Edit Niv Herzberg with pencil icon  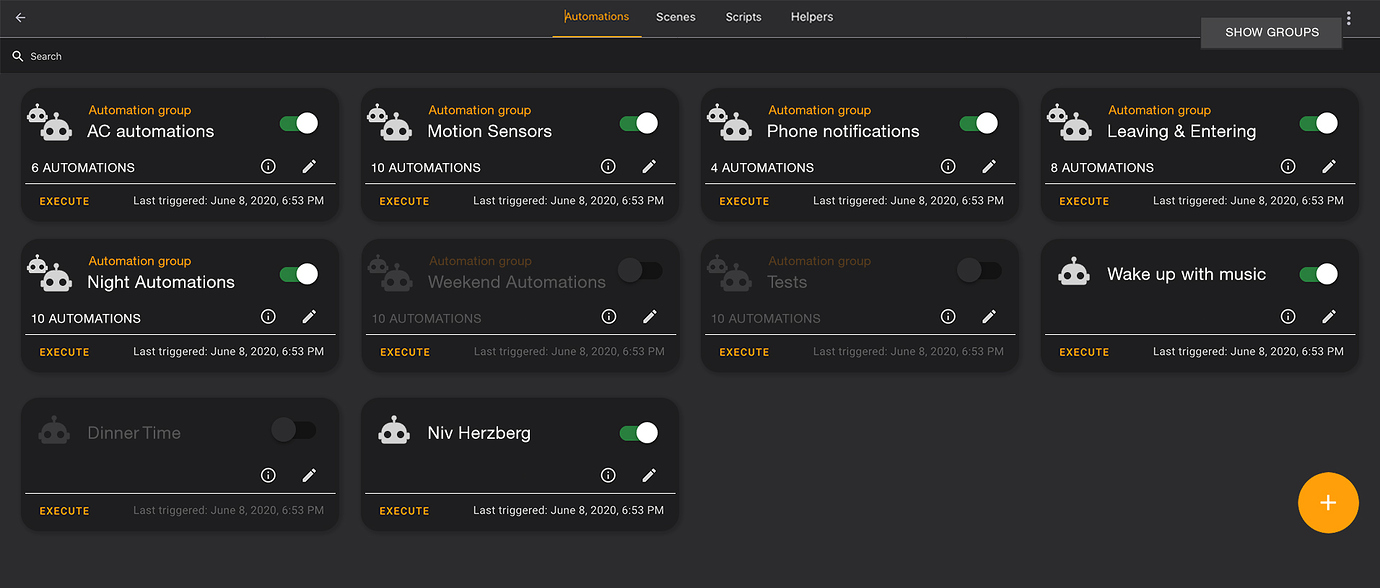(x=649, y=476)
